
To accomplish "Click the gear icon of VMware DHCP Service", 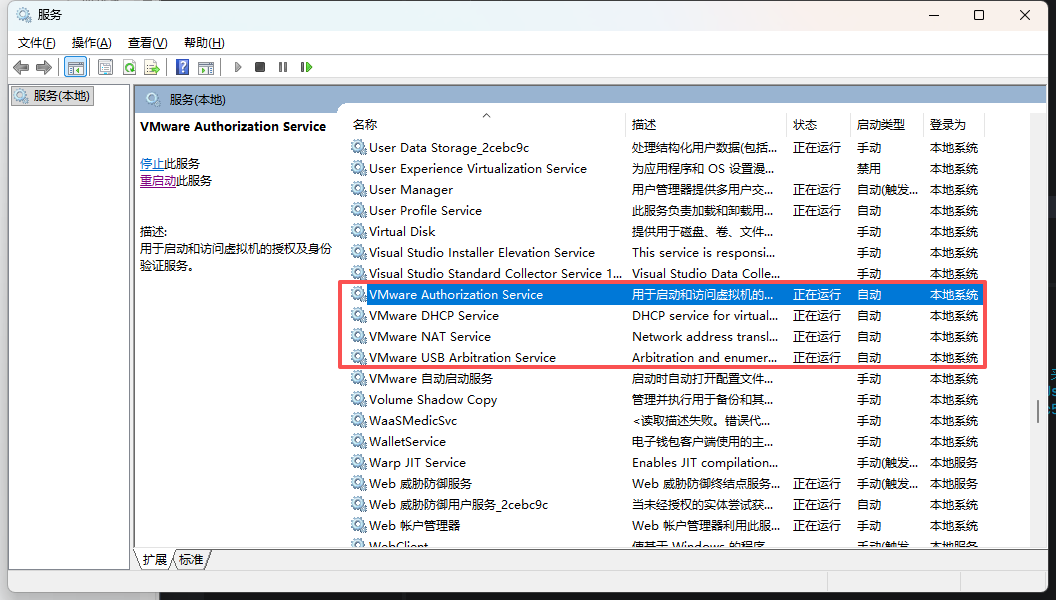I will click(x=359, y=315).
